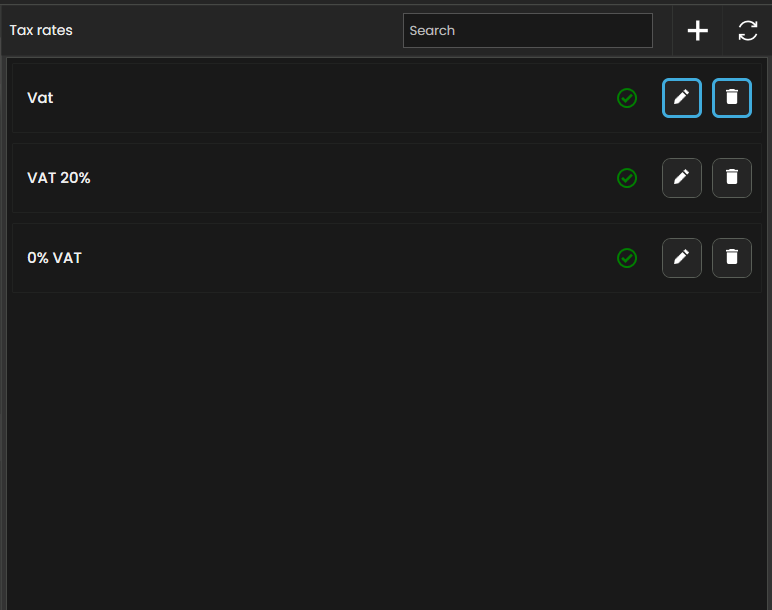Click the '0% VAT' name label
This screenshot has width=772, height=610.
54,258
